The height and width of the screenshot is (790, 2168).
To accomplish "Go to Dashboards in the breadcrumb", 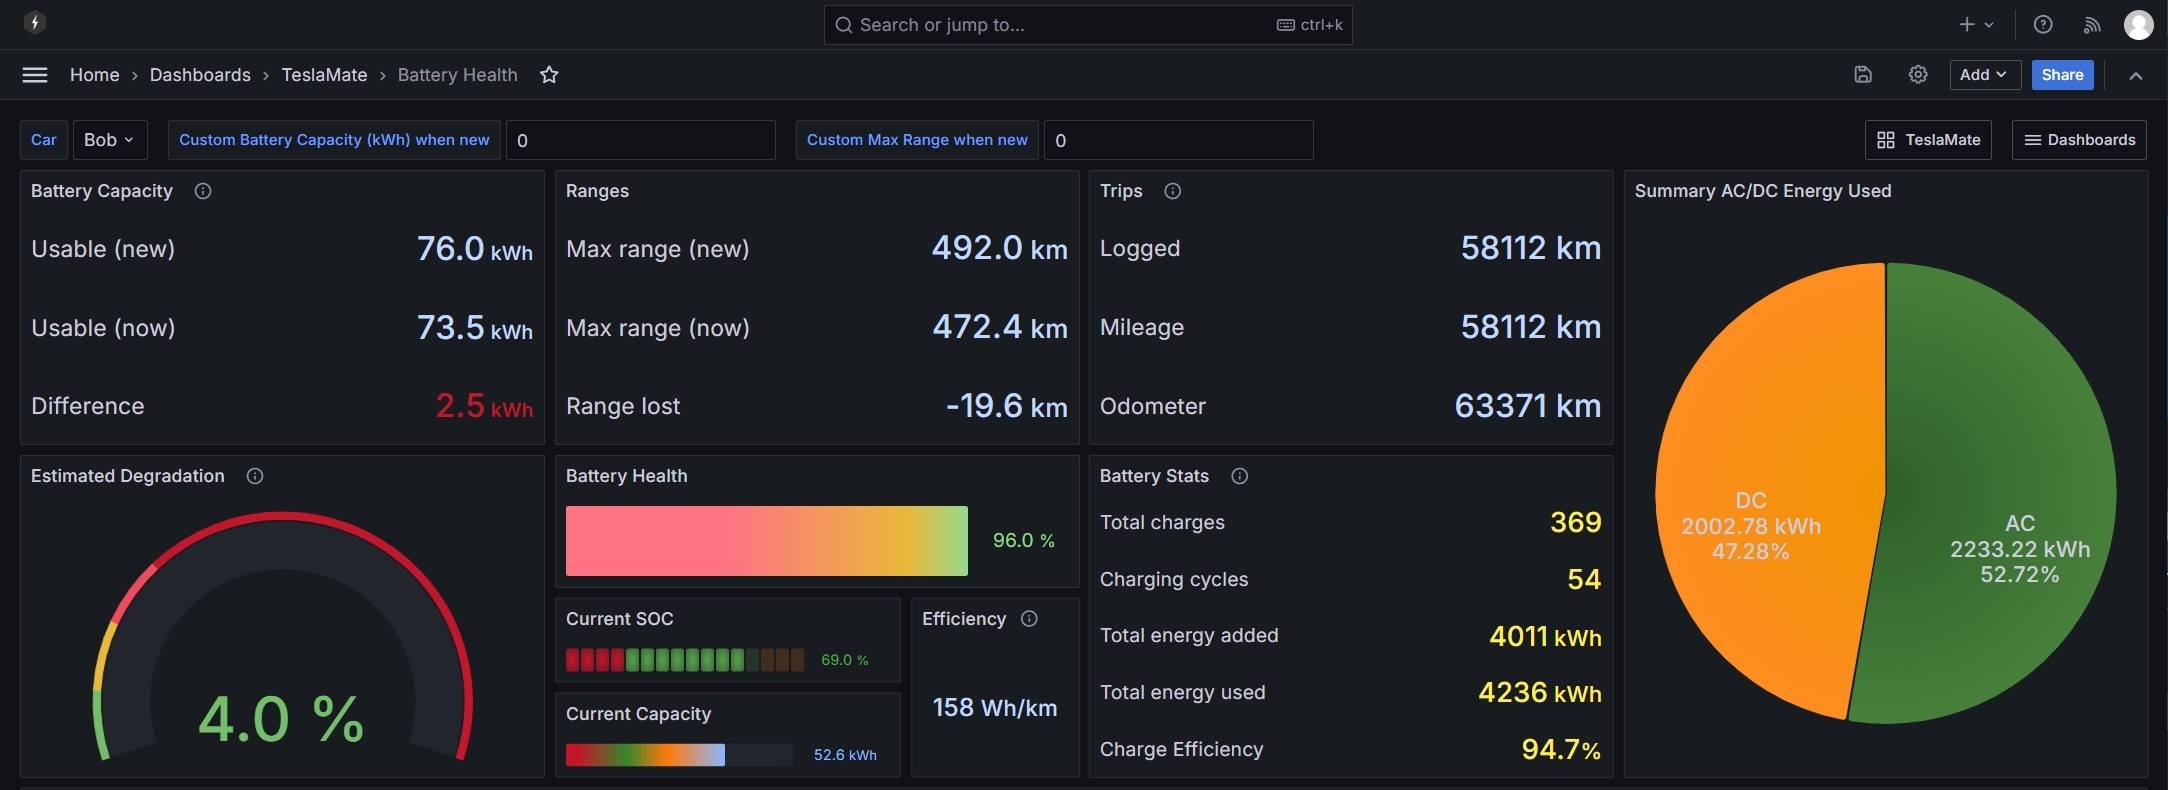I will tap(200, 75).
